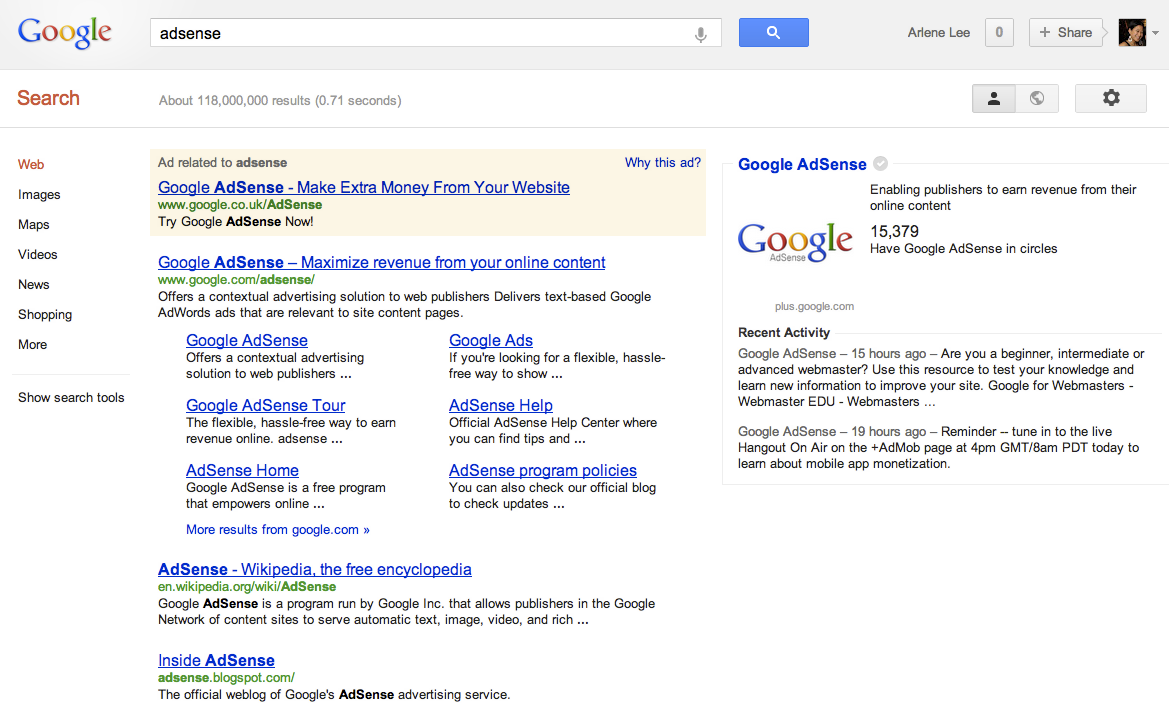Click the Why this ad? link
This screenshot has width=1169, height=712.
click(x=663, y=163)
